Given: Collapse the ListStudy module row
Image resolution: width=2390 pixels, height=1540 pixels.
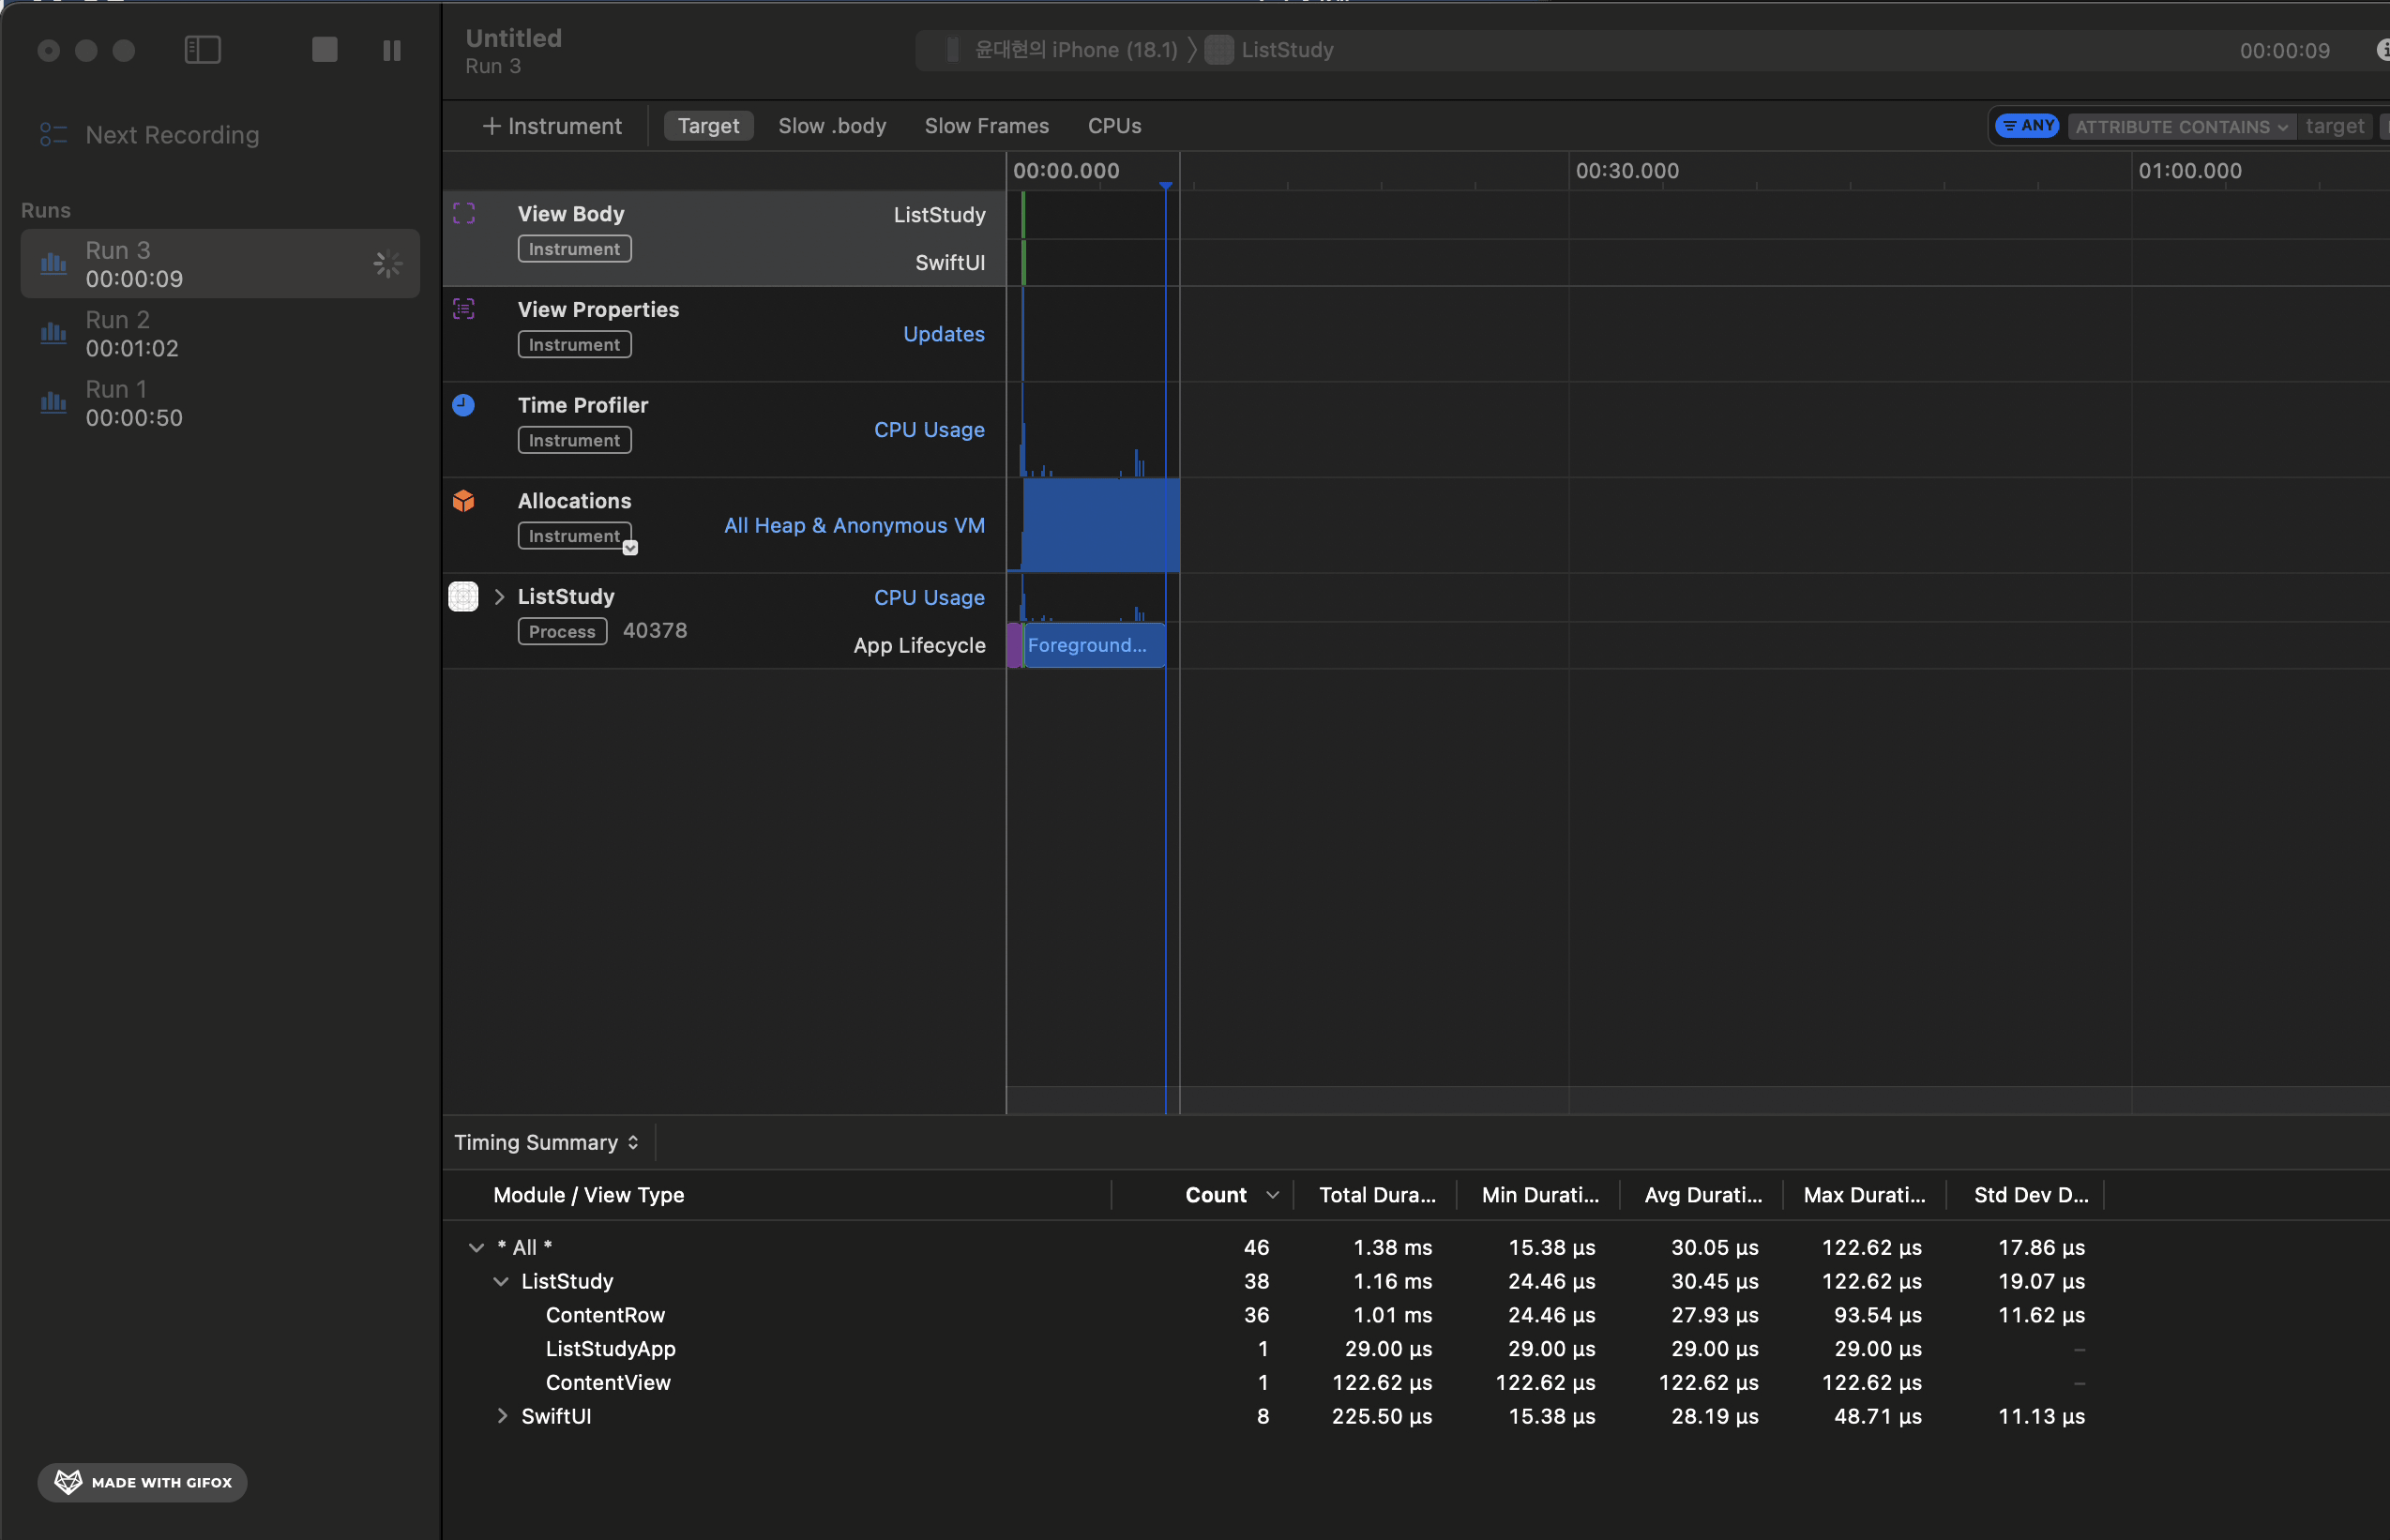Looking at the screenshot, I should 500,1281.
